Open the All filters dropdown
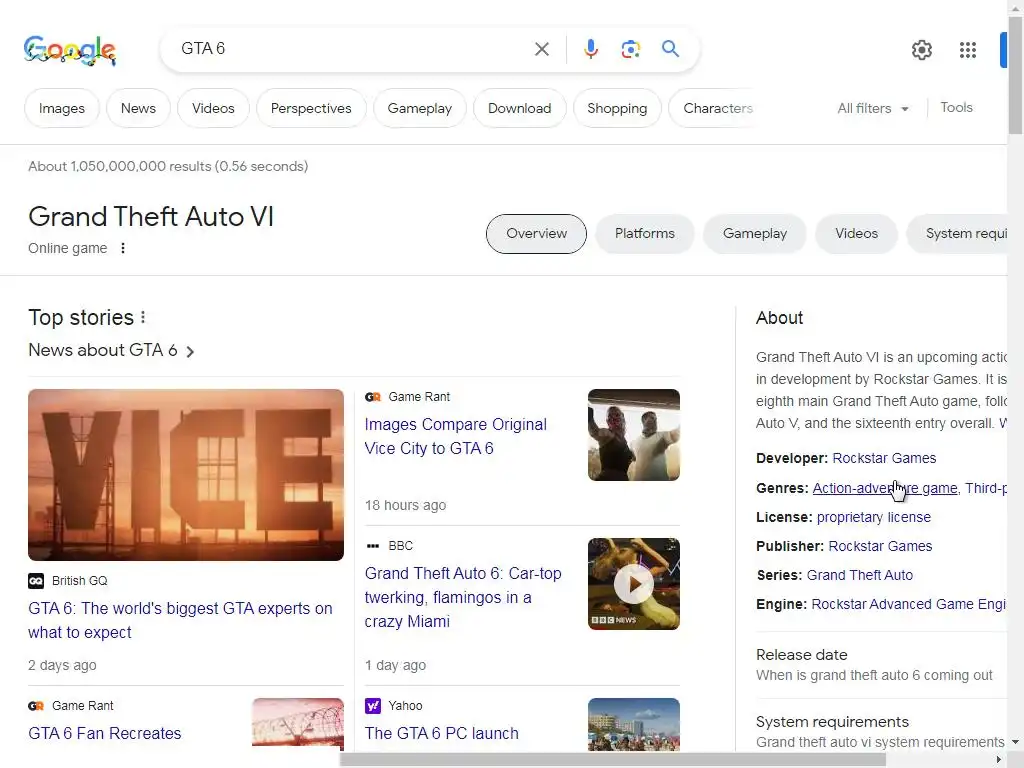Image resolution: width=1024 pixels, height=768 pixels. click(x=873, y=108)
